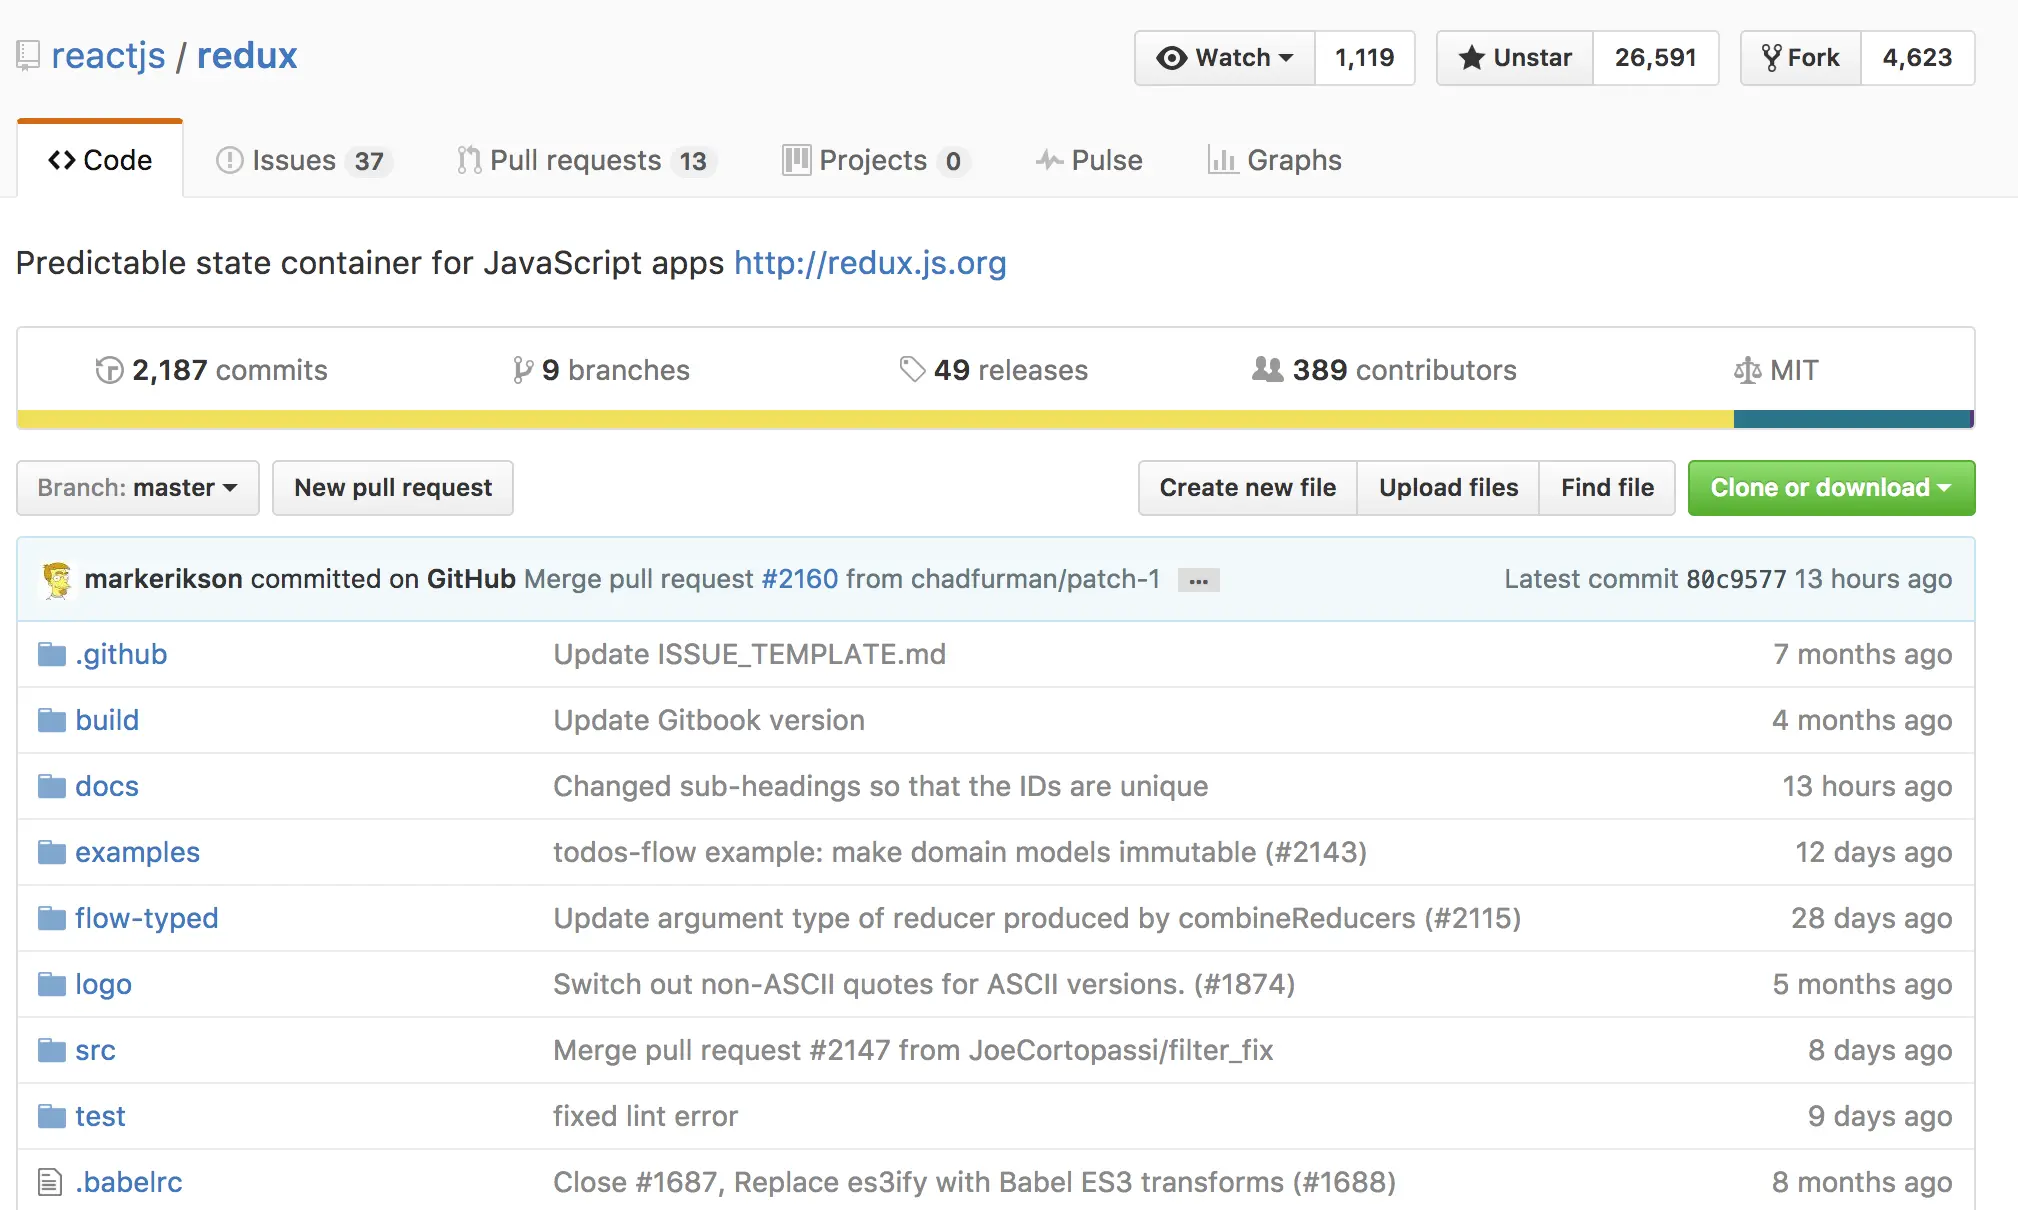Open the redux.js.org website link
Viewport: 2018px width, 1210px height.
pyautogui.click(x=870, y=263)
